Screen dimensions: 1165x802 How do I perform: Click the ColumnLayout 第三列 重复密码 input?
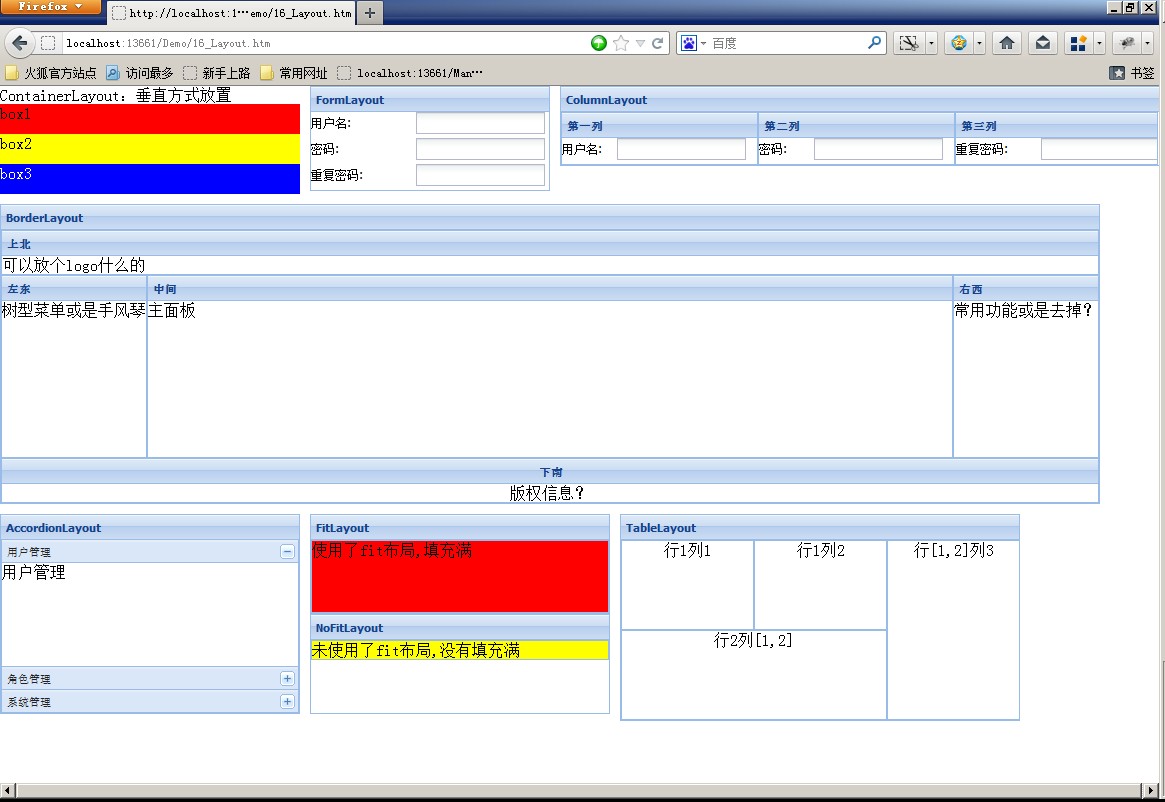coord(1099,149)
